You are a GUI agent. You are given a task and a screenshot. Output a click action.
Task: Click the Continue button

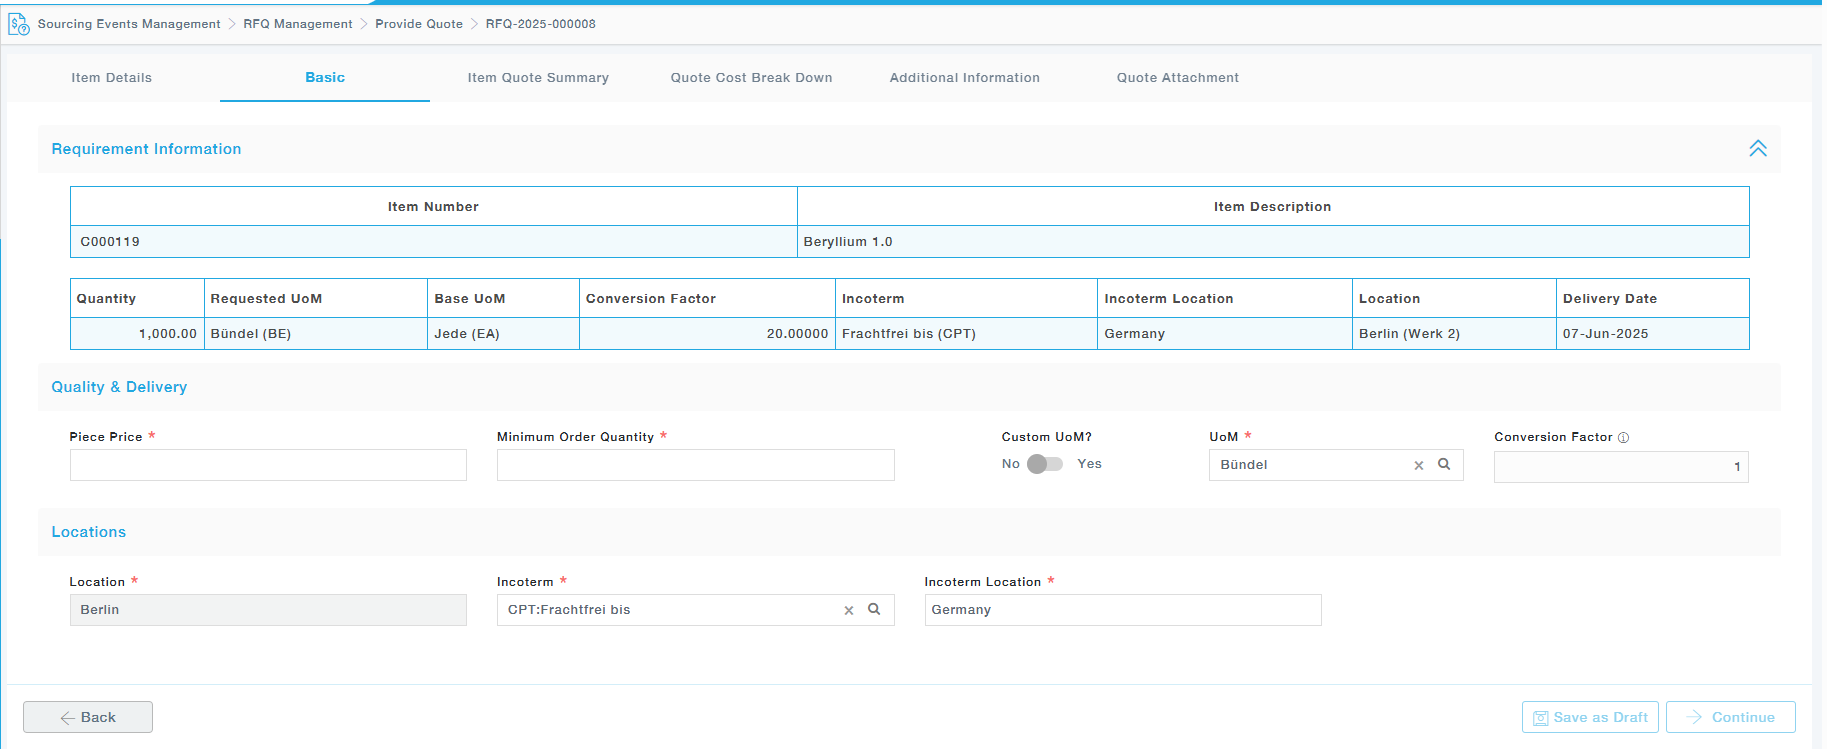[x=1730, y=717]
